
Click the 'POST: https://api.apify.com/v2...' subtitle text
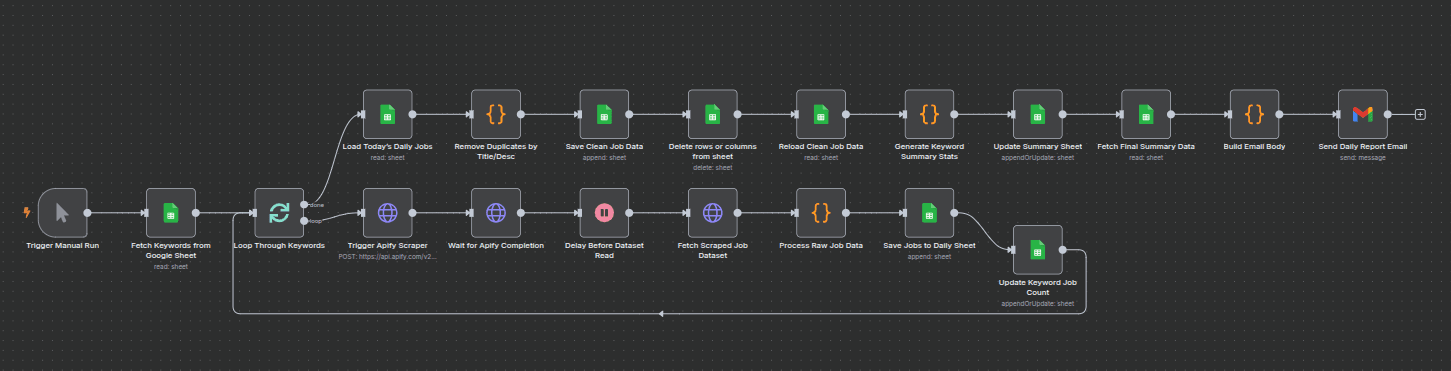pos(388,256)
